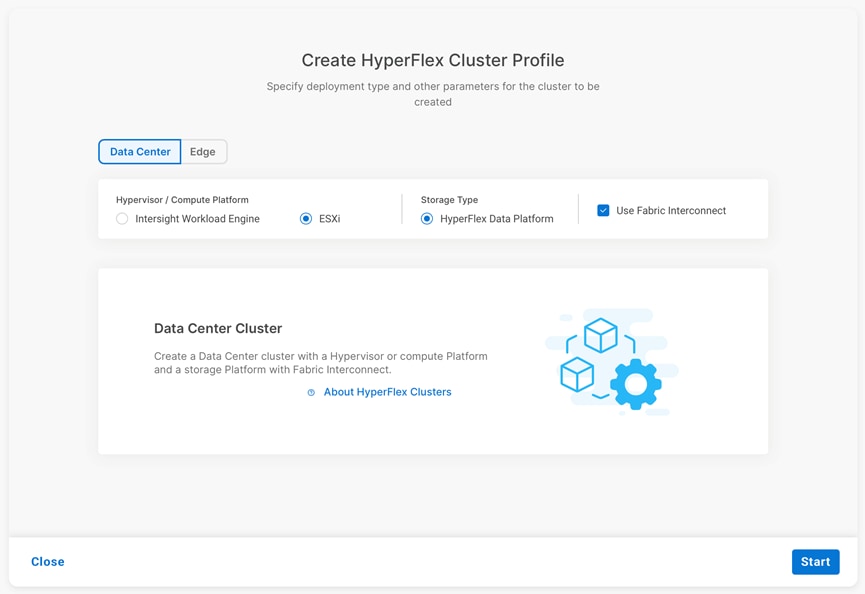Image resolution: width=865 pixels, height=594 pixels.
Task: Click the Create HyperFlex Cluster Profile heading
Action: point(432,60)
